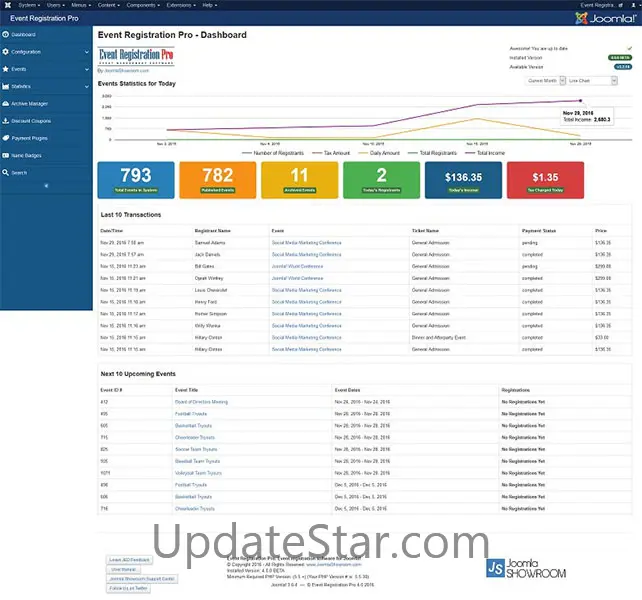Screen dimensions: 642x600
Task: Click registrant name Oprah Winfrey
Action: [209, 278]
